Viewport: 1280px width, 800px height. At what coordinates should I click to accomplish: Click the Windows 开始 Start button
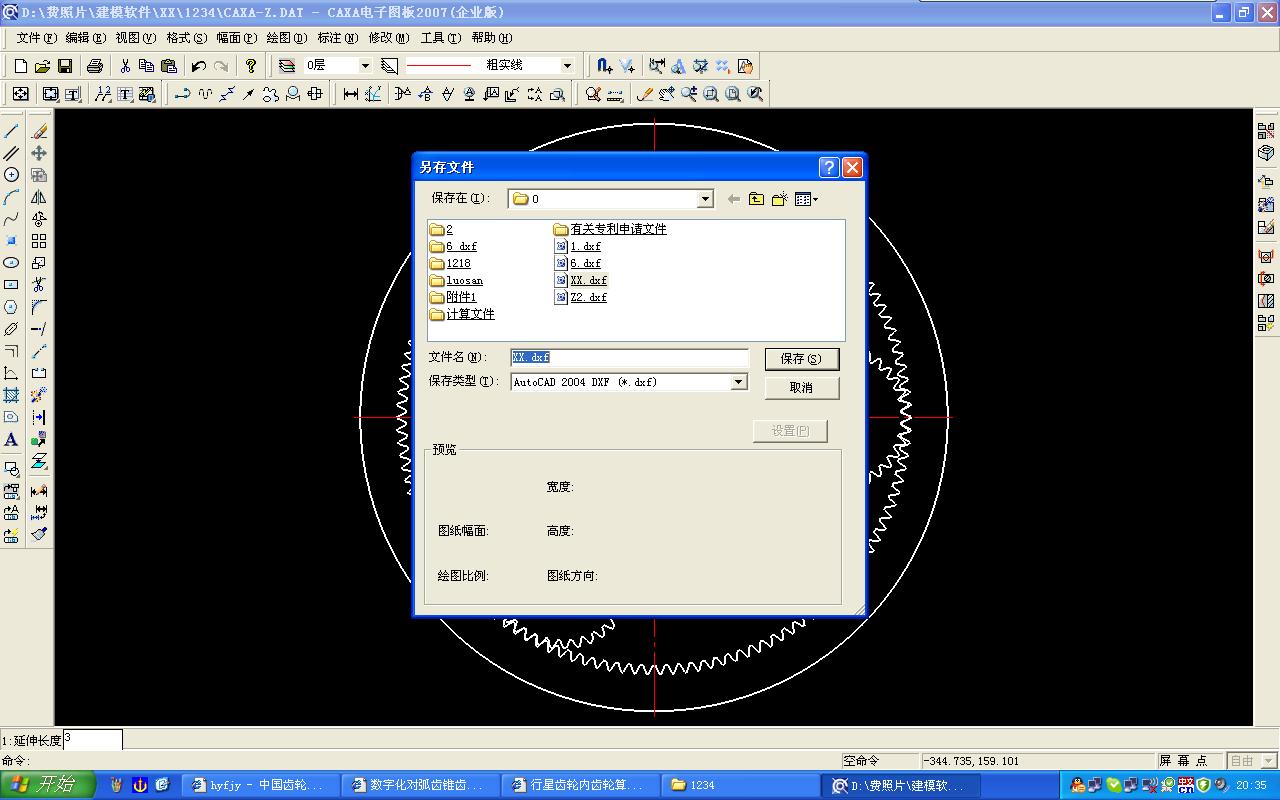point(47,785)
